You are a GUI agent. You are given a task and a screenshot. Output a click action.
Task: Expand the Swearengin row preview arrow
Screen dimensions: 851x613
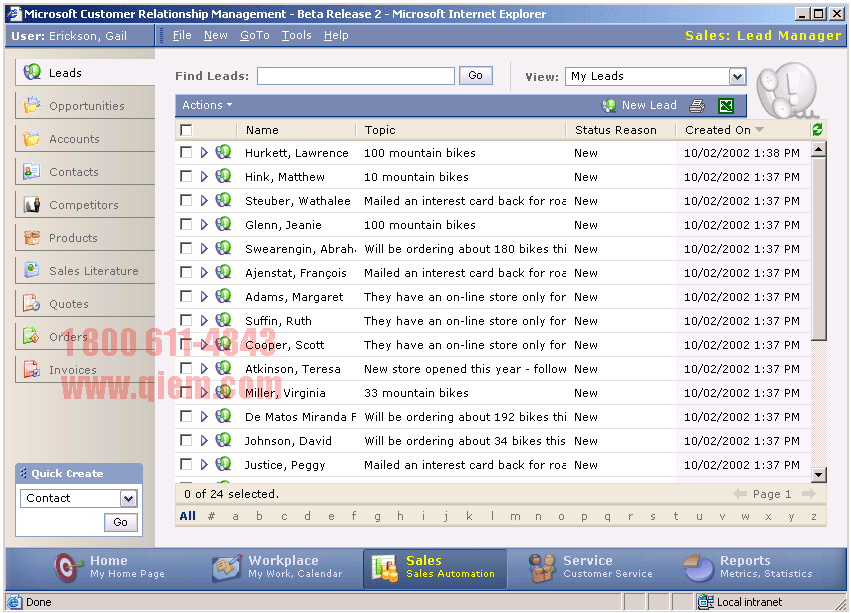(x=204, y=249)
